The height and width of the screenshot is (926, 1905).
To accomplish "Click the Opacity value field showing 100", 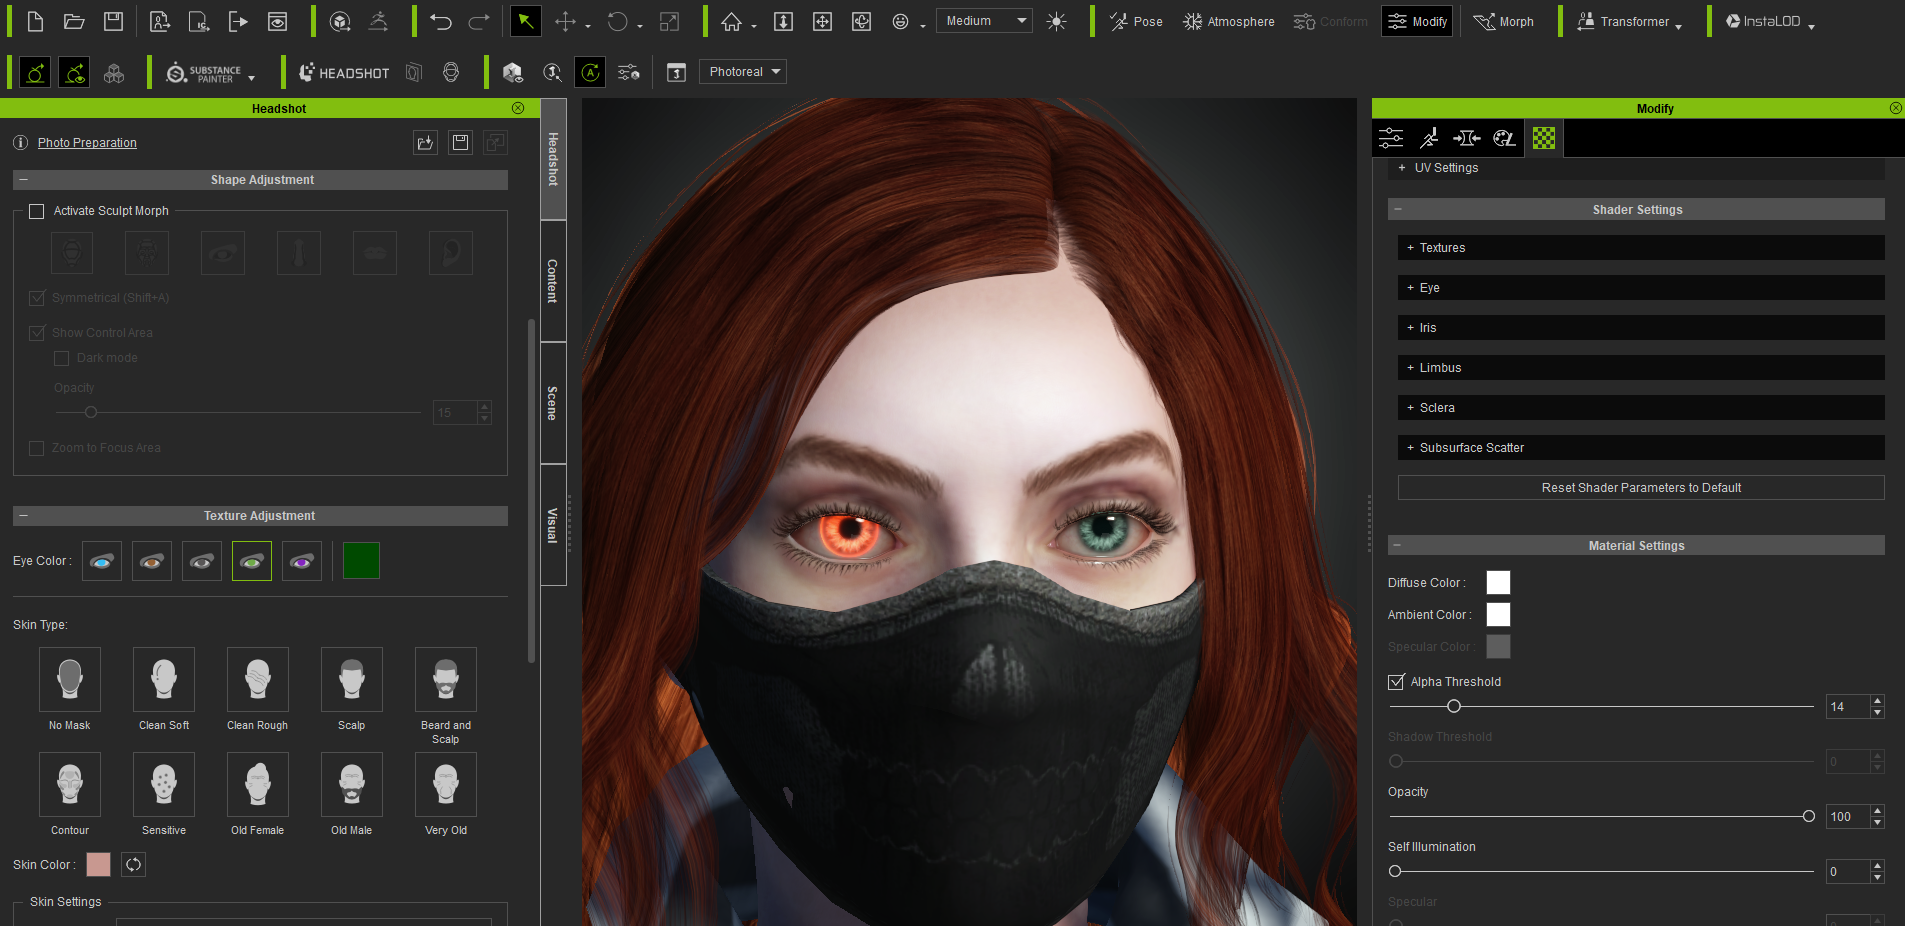I will click(1847, 817).
